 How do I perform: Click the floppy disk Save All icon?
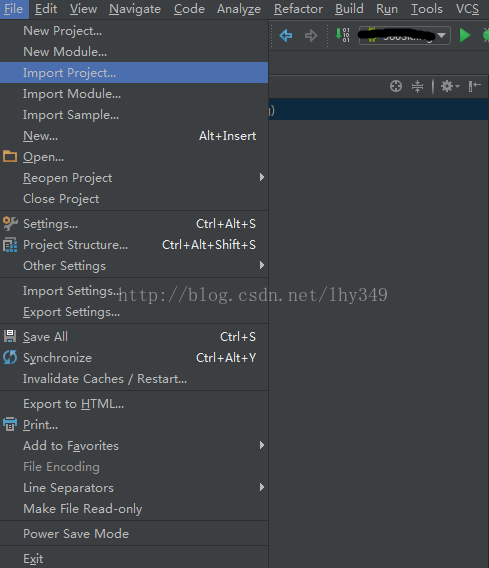coord(10,336)
